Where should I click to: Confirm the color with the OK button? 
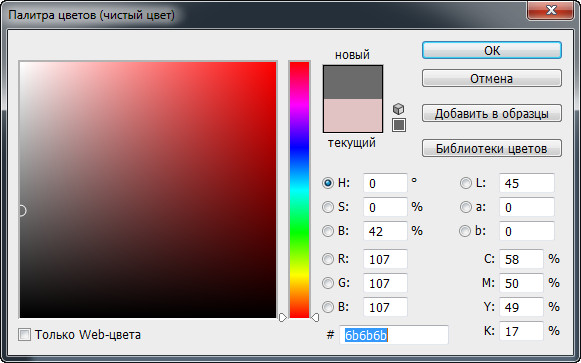point(492,50)
